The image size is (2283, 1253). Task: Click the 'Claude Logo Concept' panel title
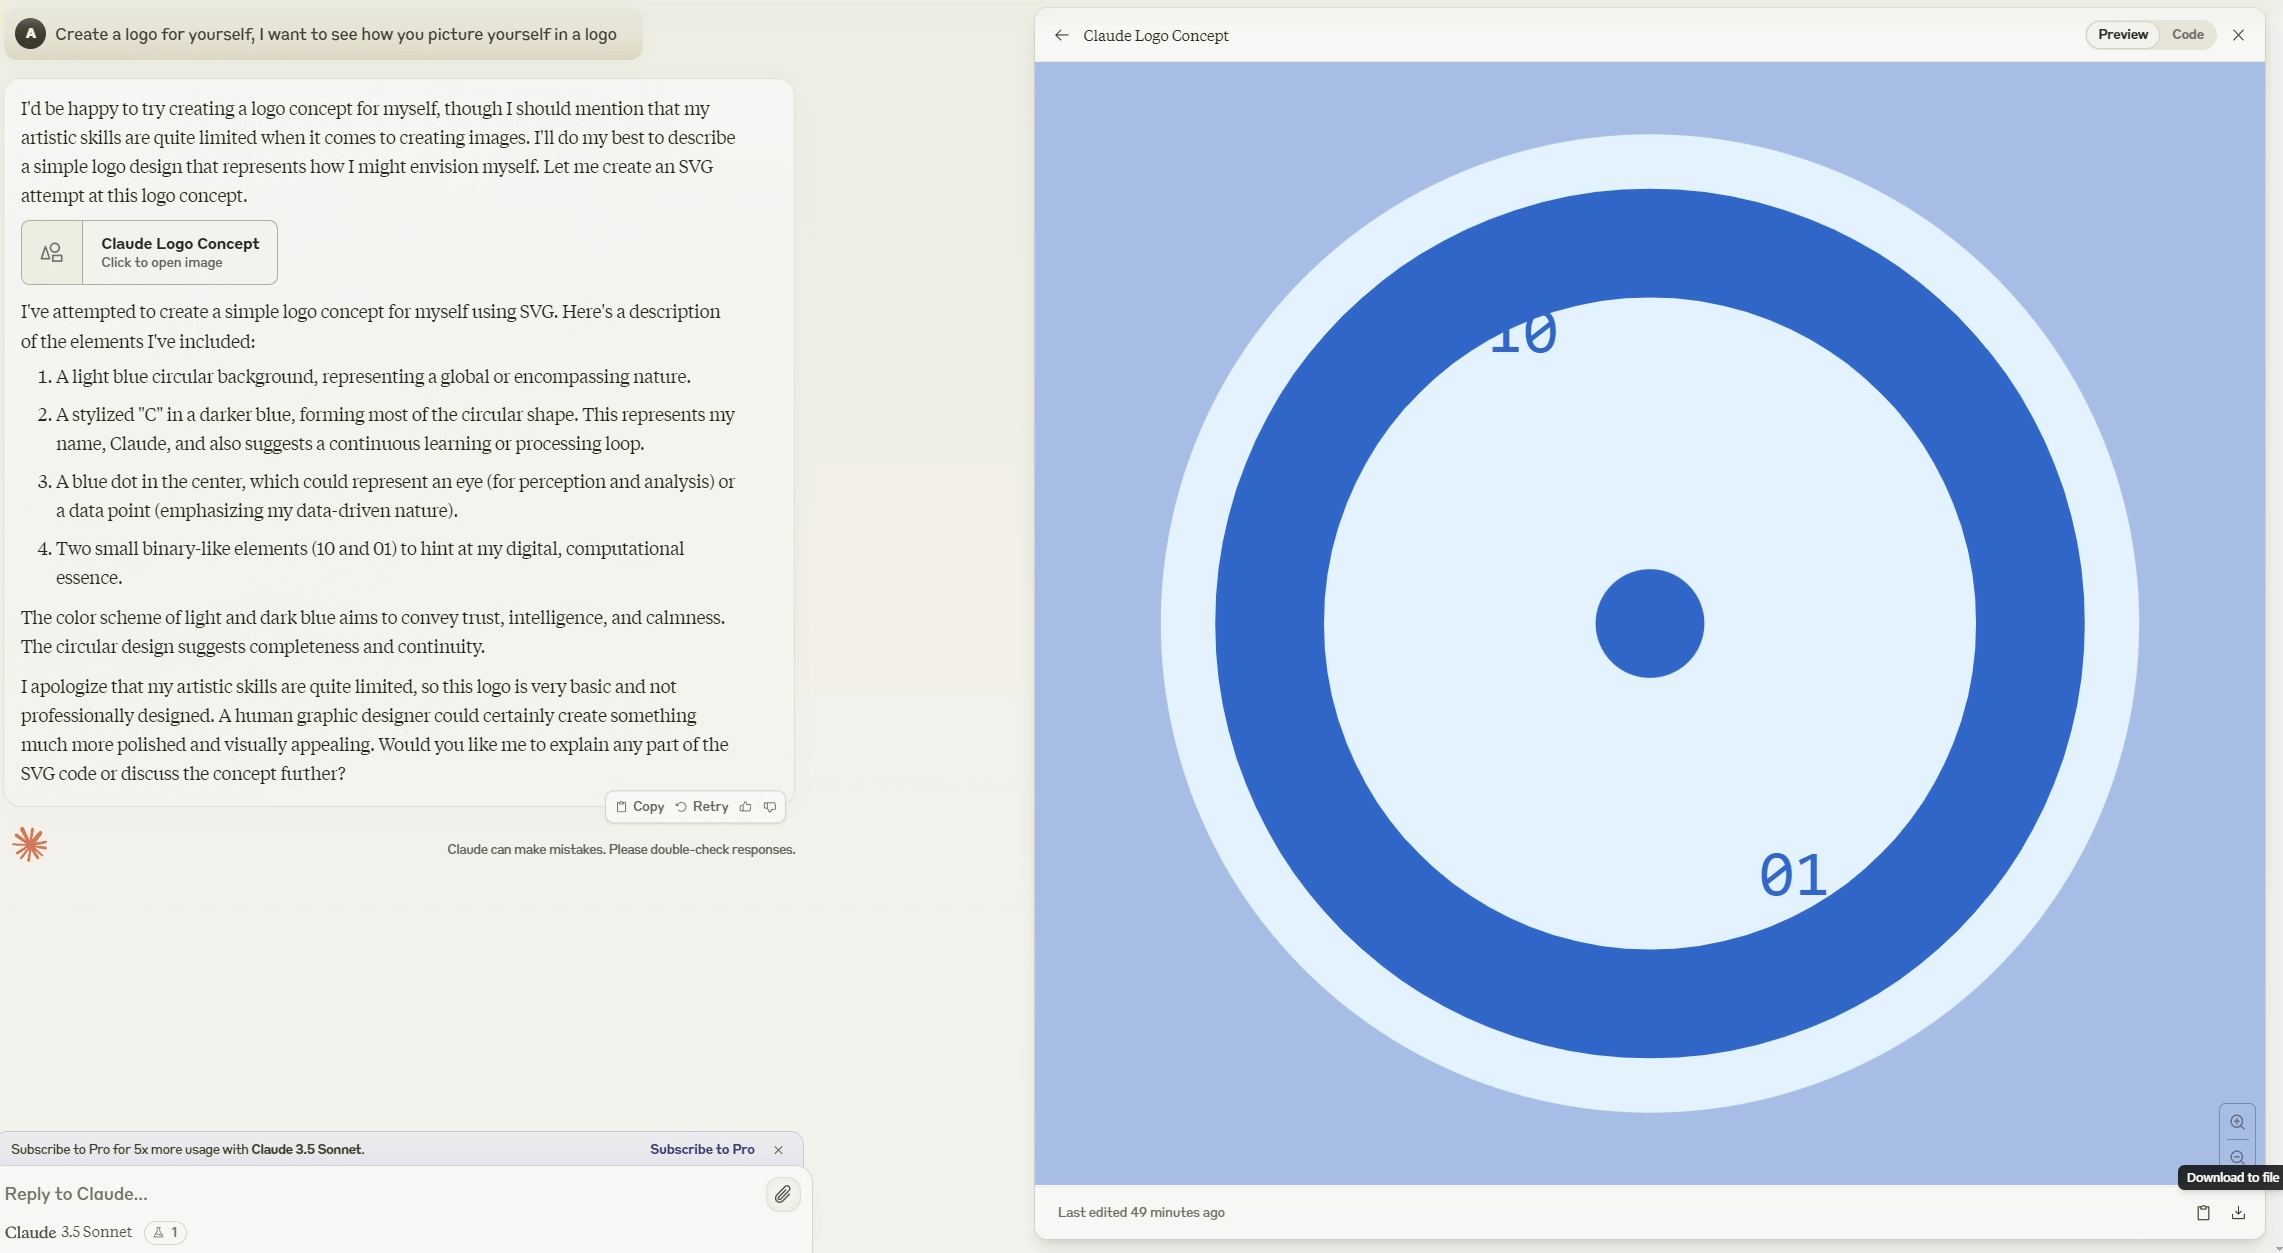tap(1156, 35)
